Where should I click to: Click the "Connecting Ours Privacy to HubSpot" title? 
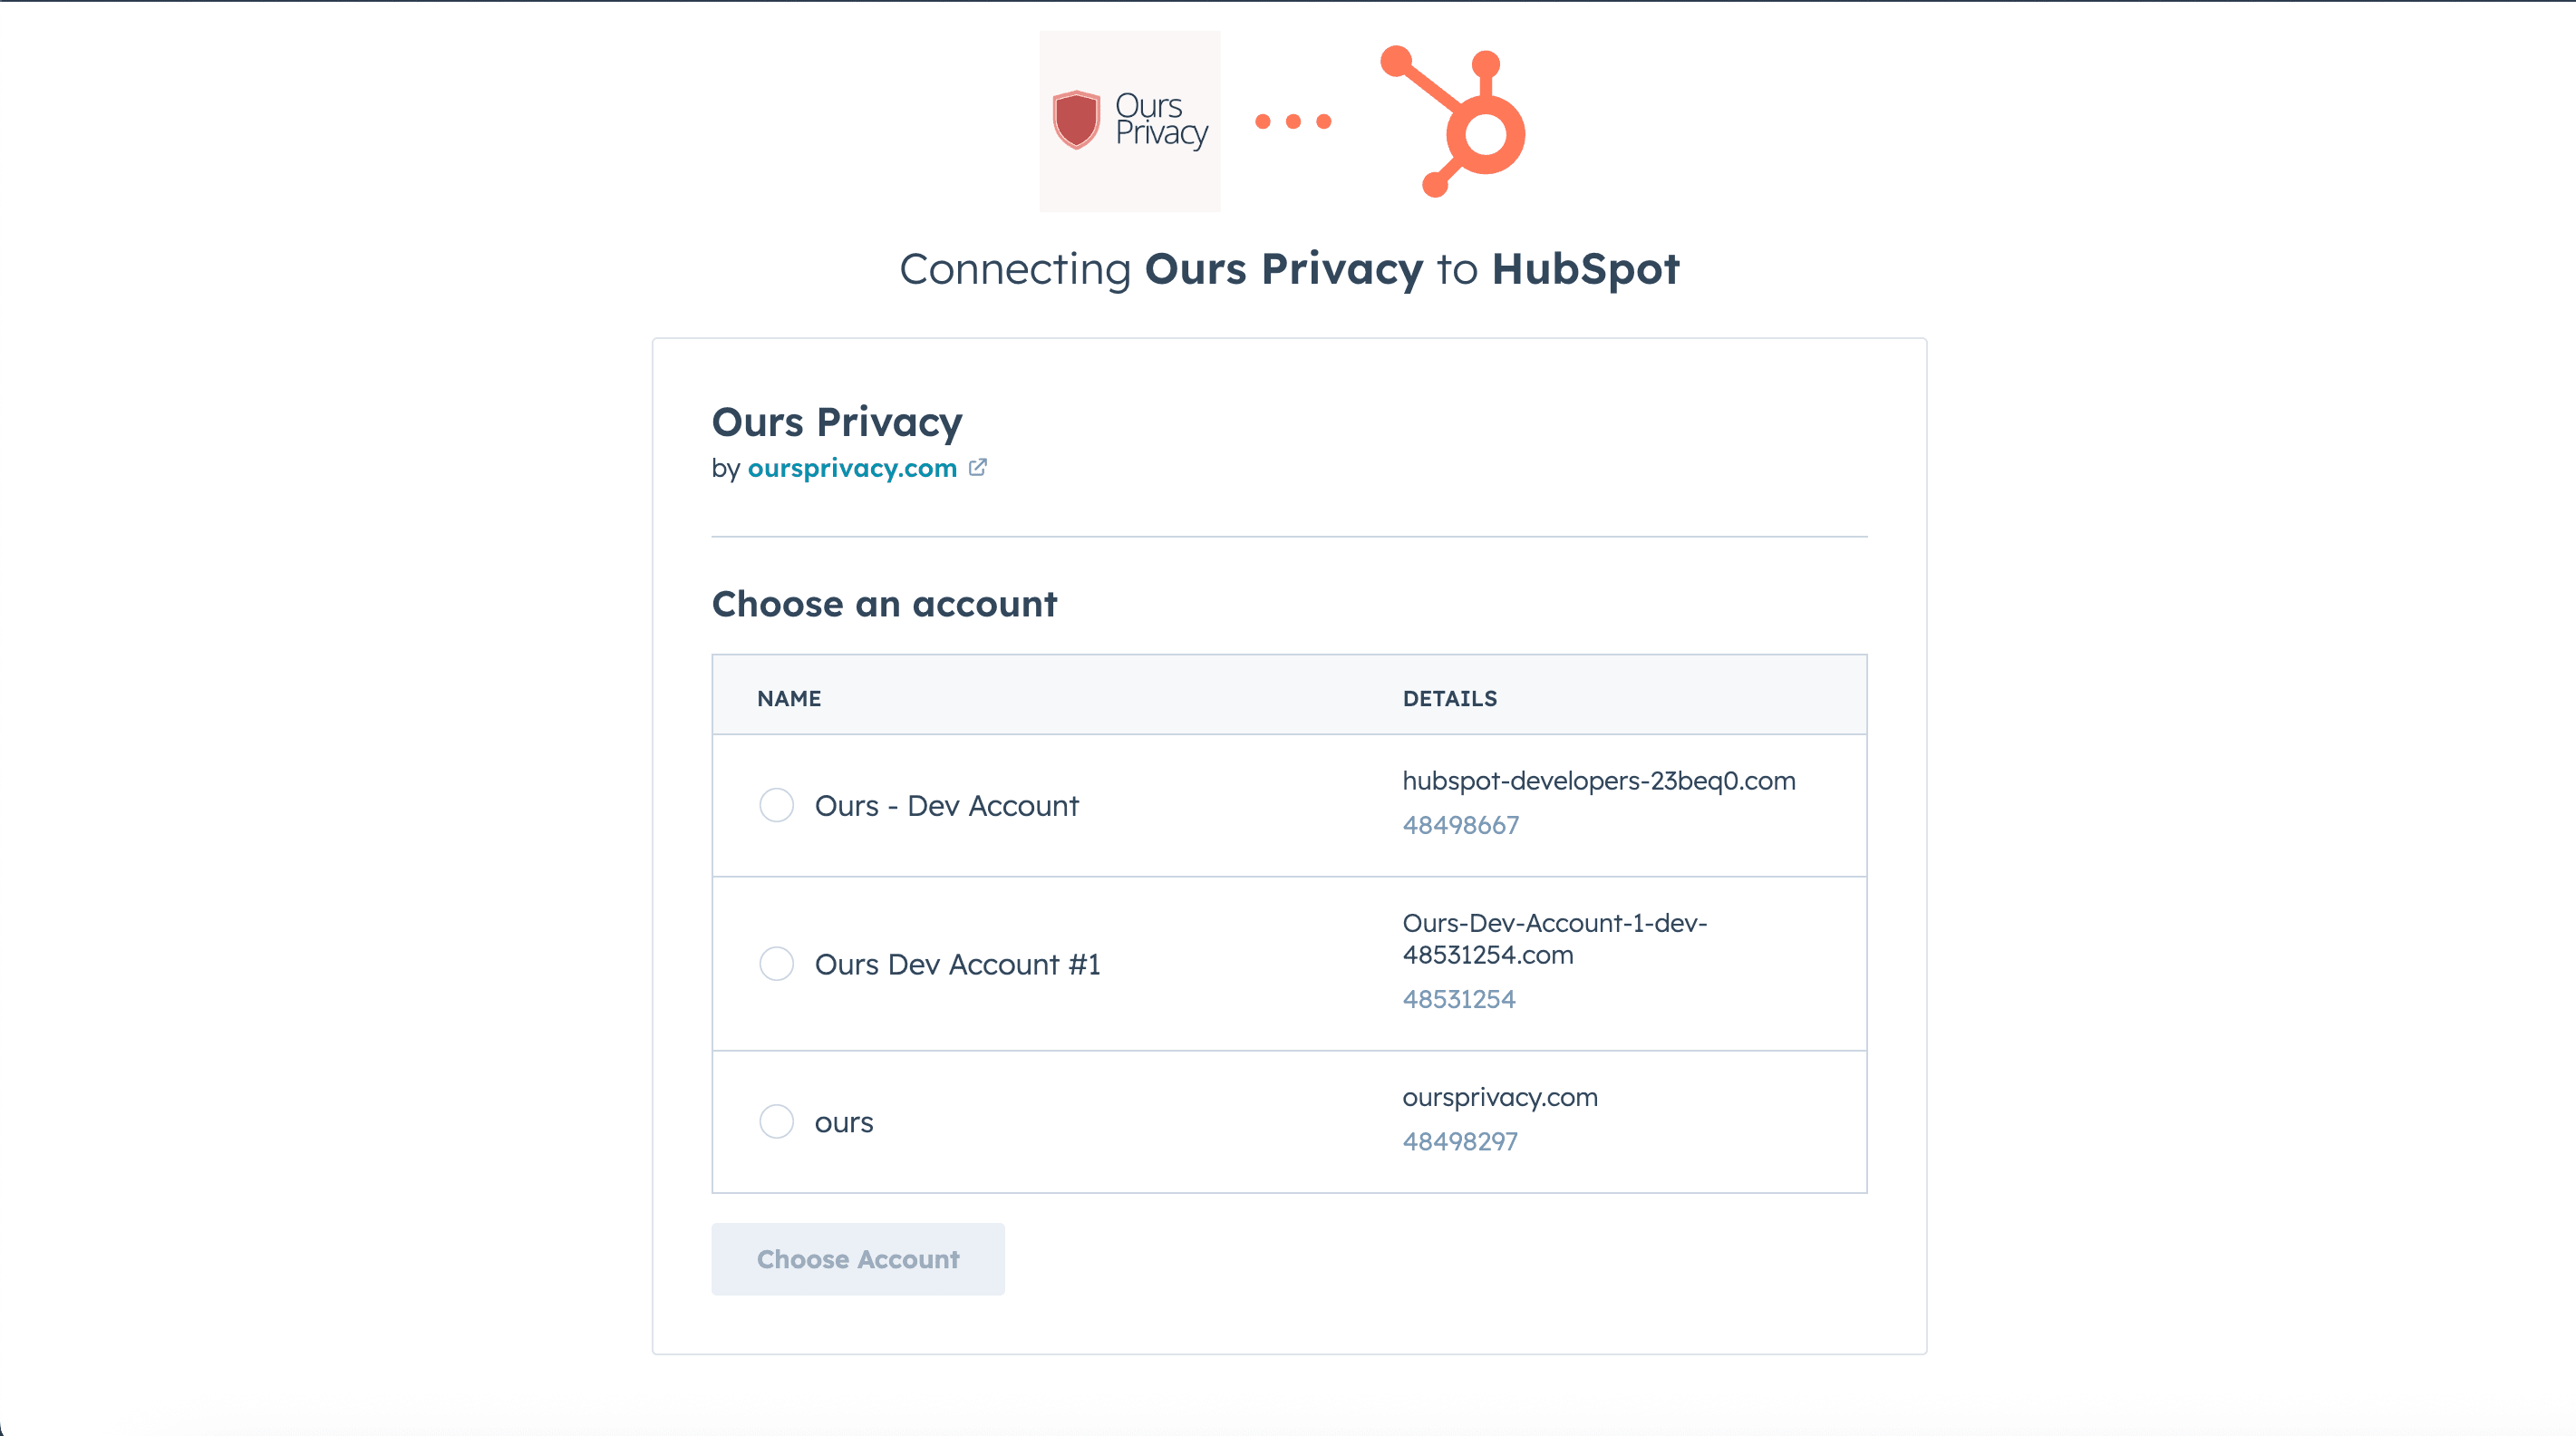pyautogui.click(x=1289, y=269)
